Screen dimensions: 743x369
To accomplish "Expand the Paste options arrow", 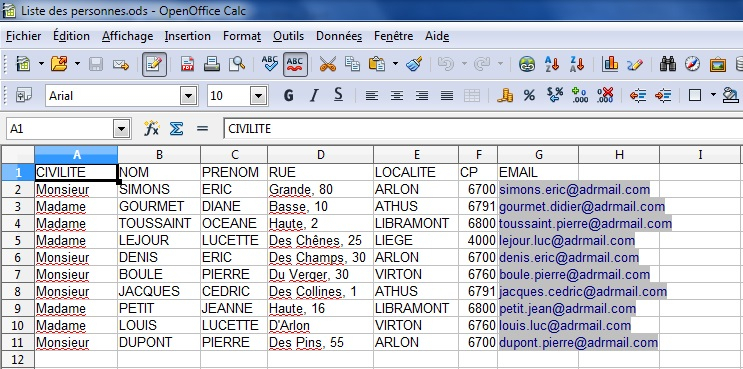I will (395, 64).
